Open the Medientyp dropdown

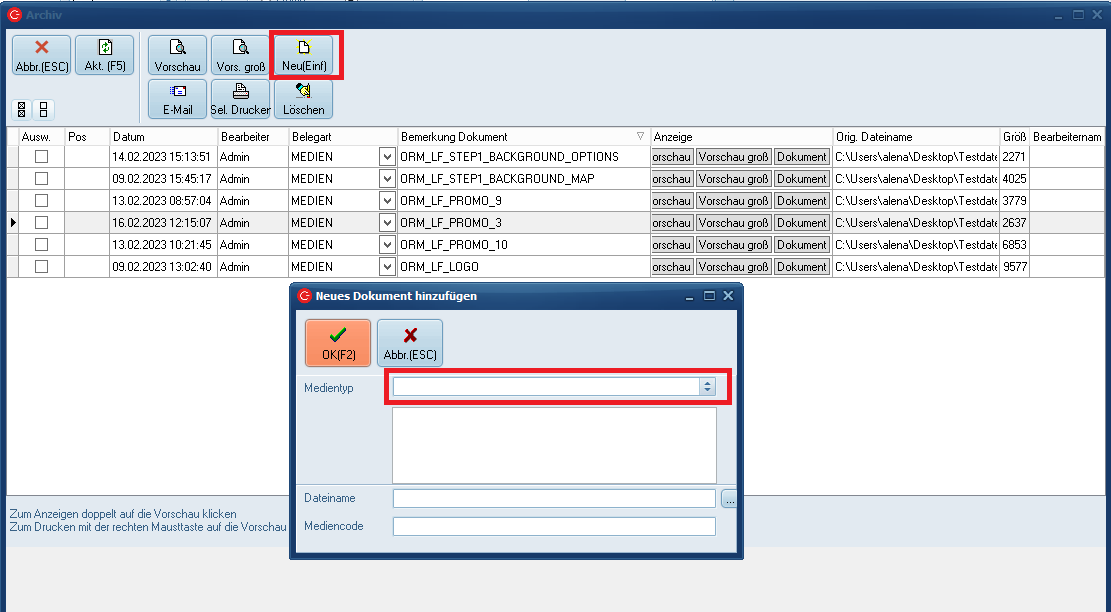[708, 386]
